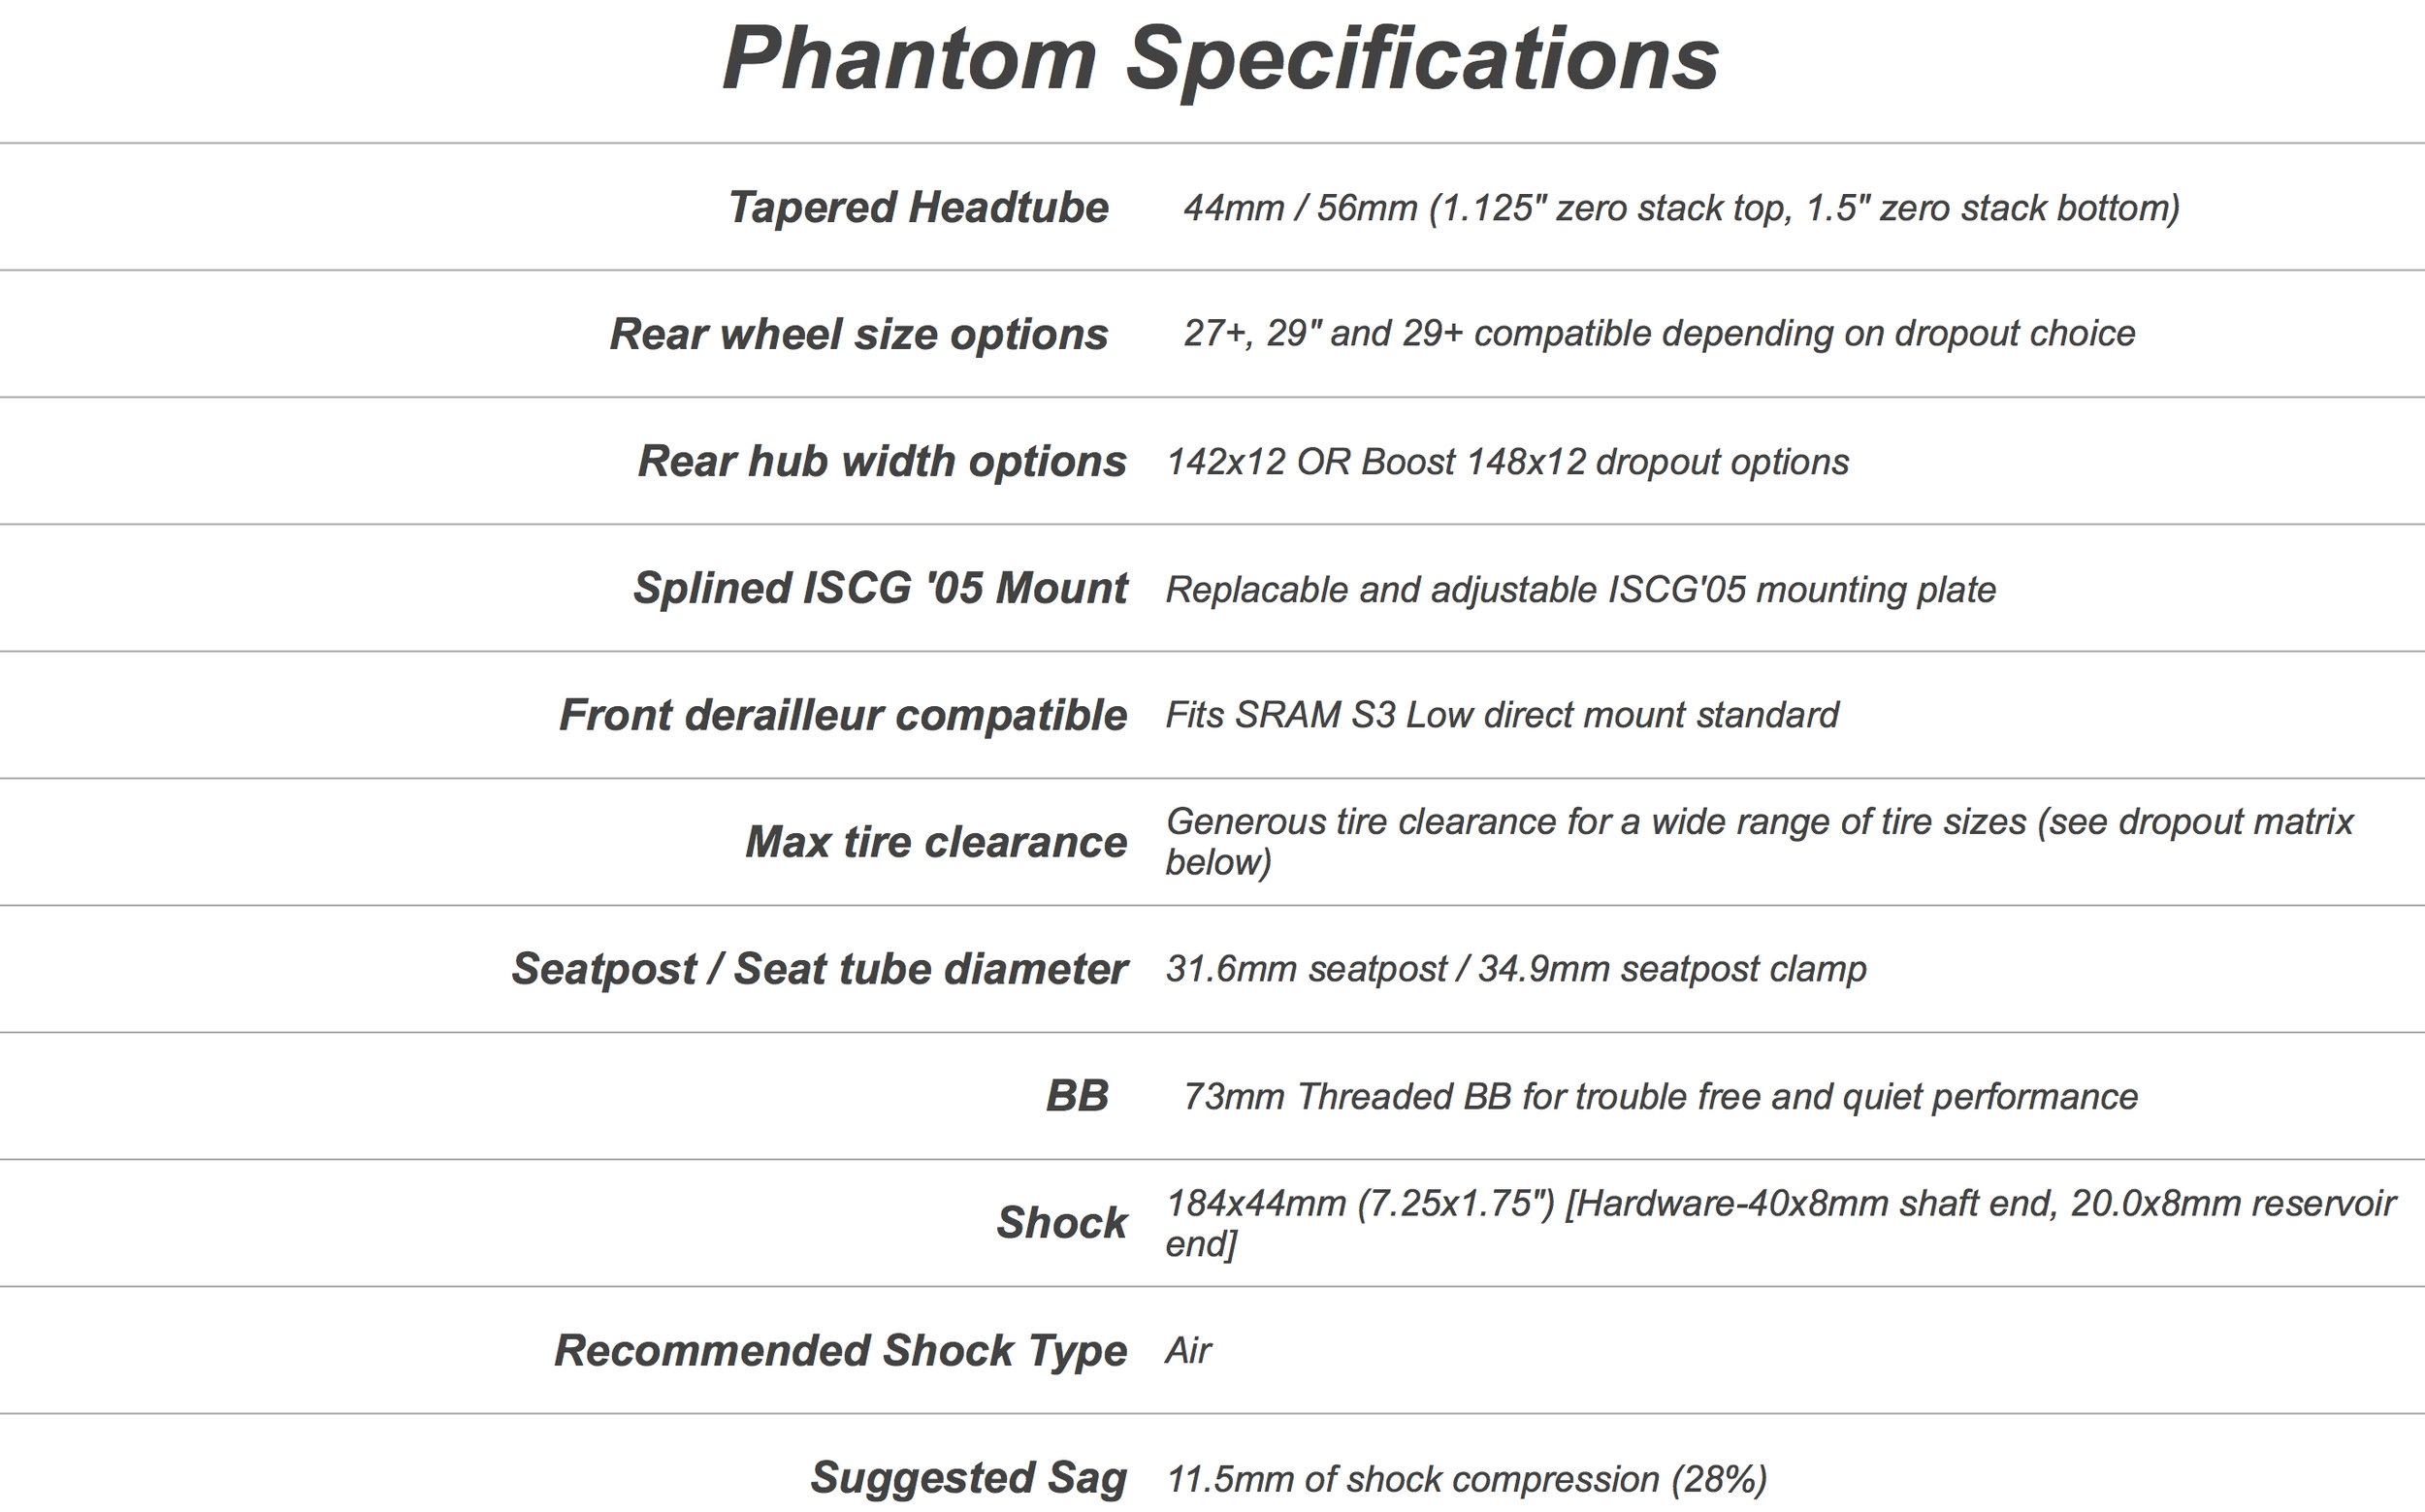This screenshot has width=2425, height=1512.
Task: Select the Rear wheel size options label
Action: click(859, 334)
